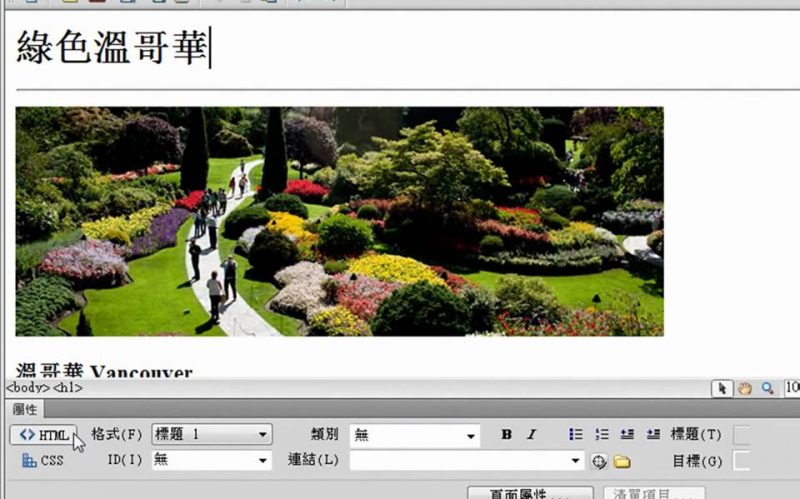Click the point-to-file target icon

(599, 461)
